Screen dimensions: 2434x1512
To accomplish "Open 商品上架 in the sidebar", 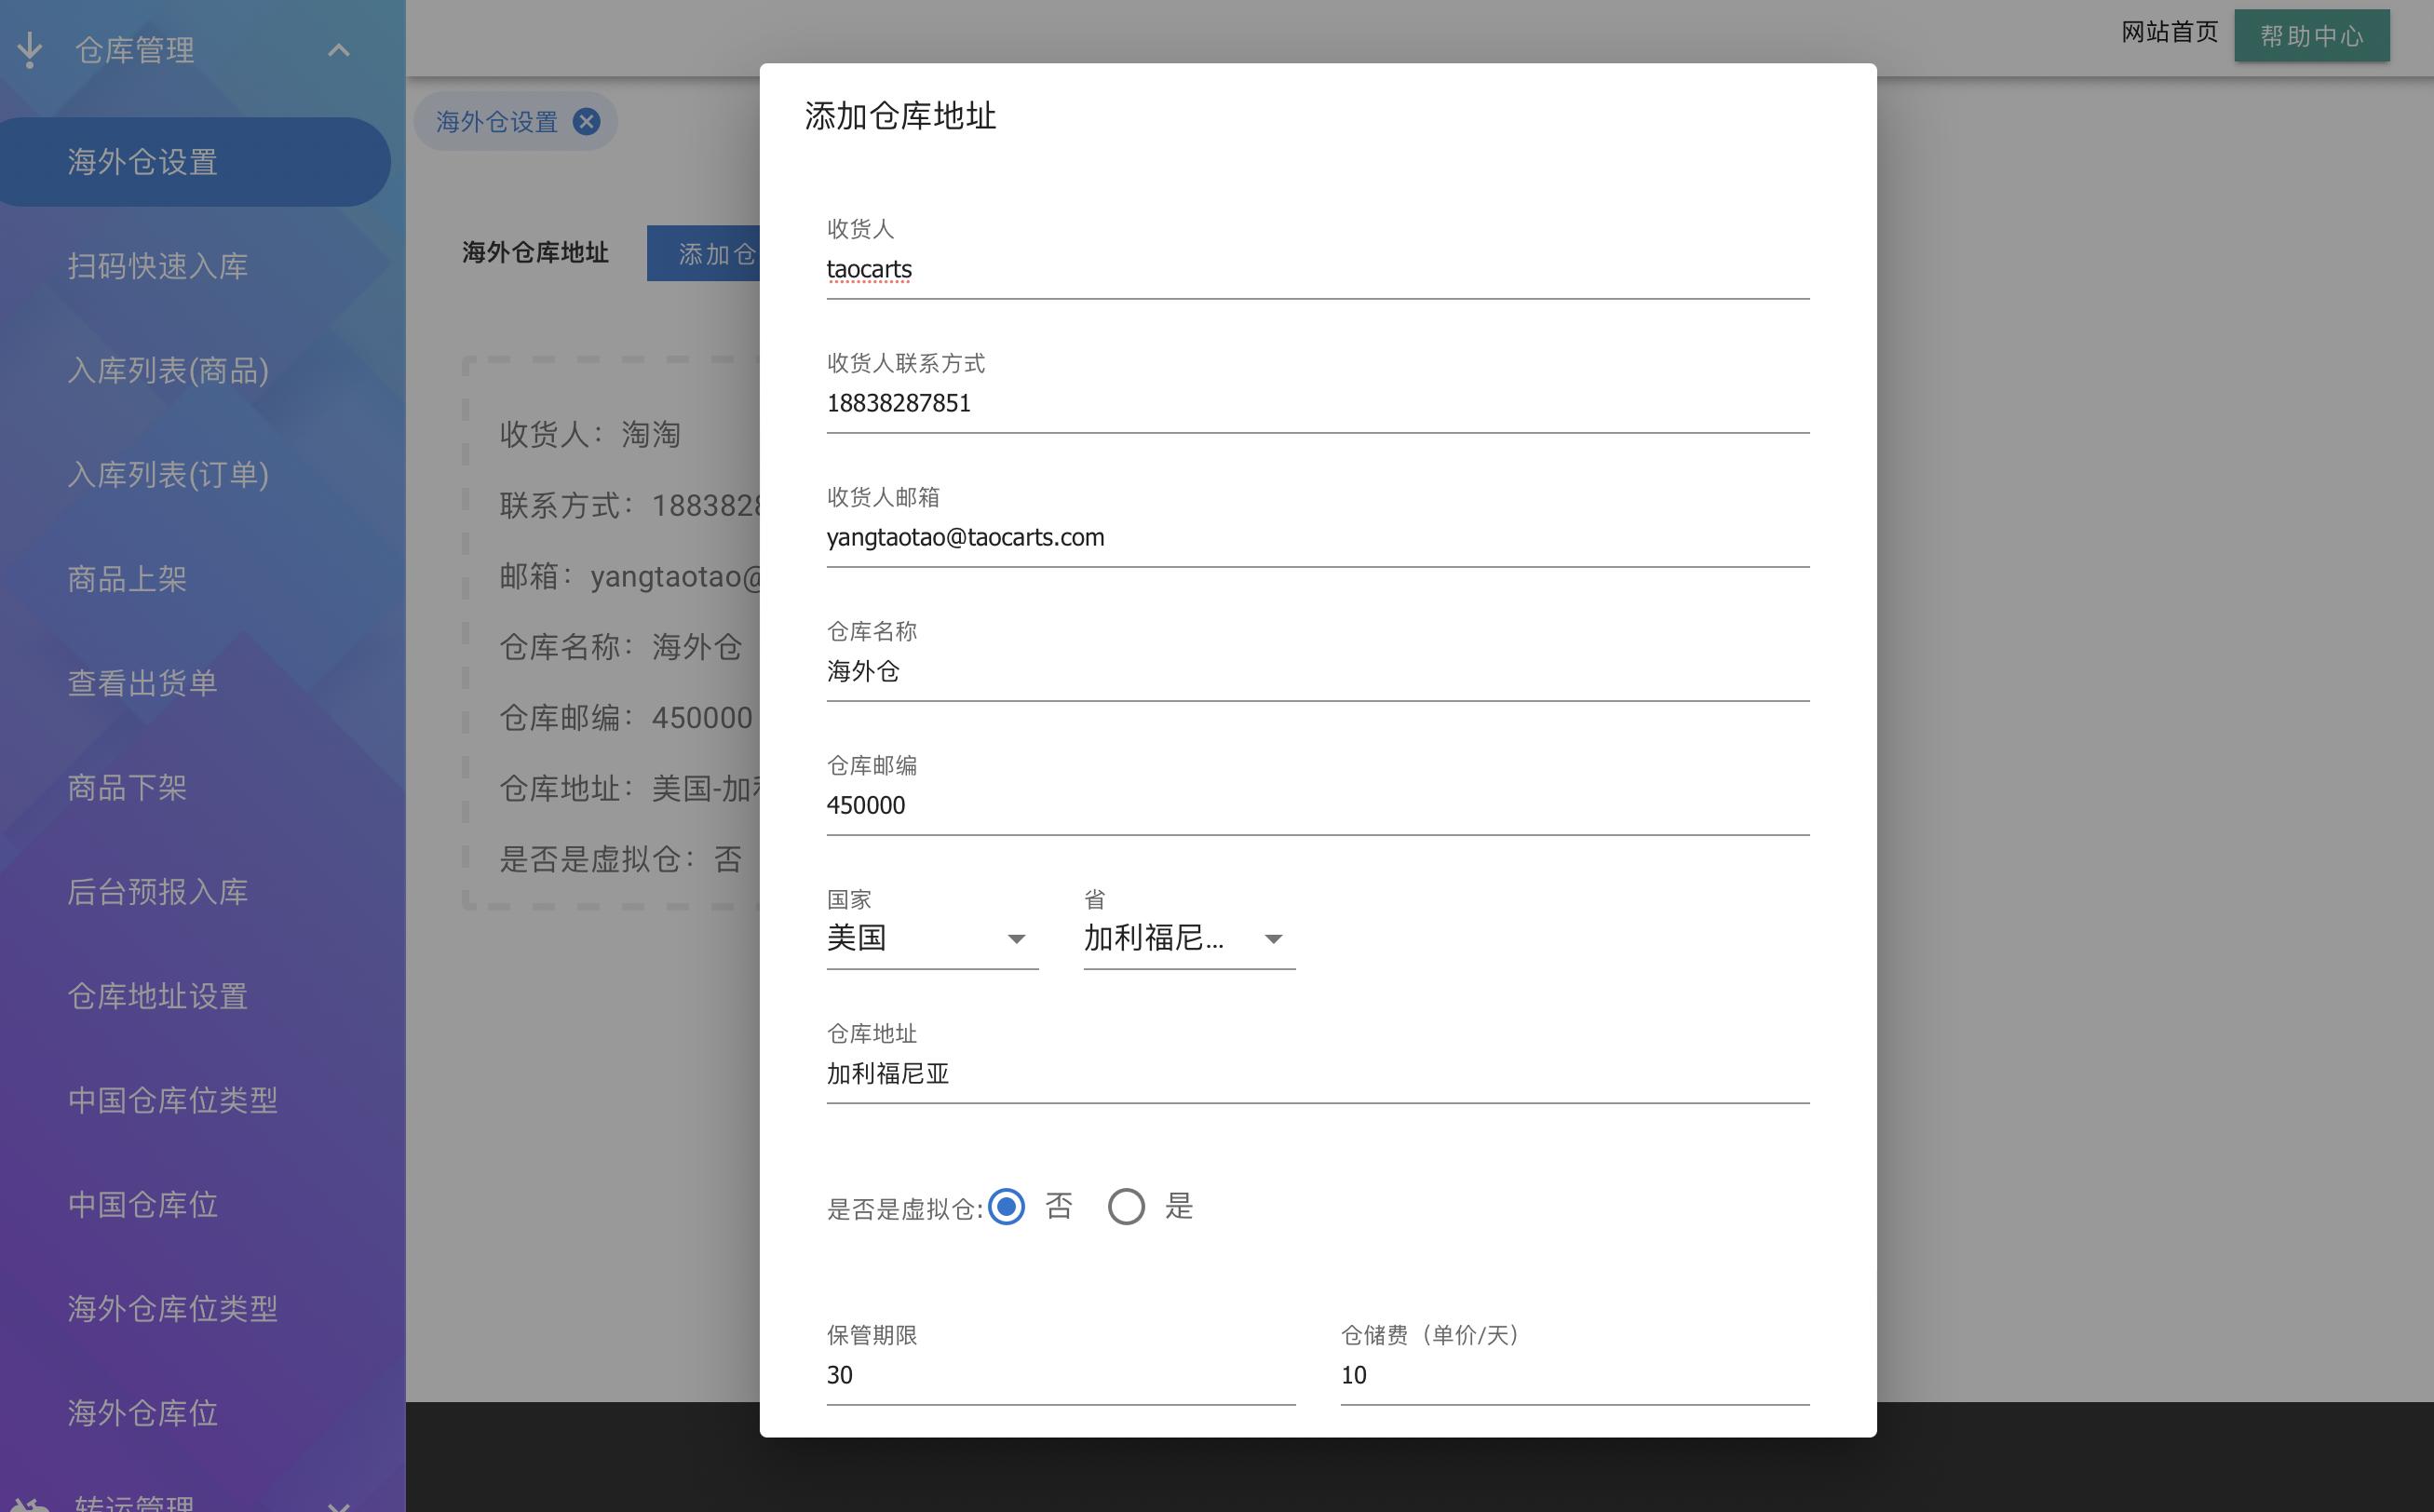I will tap(126, 578).
